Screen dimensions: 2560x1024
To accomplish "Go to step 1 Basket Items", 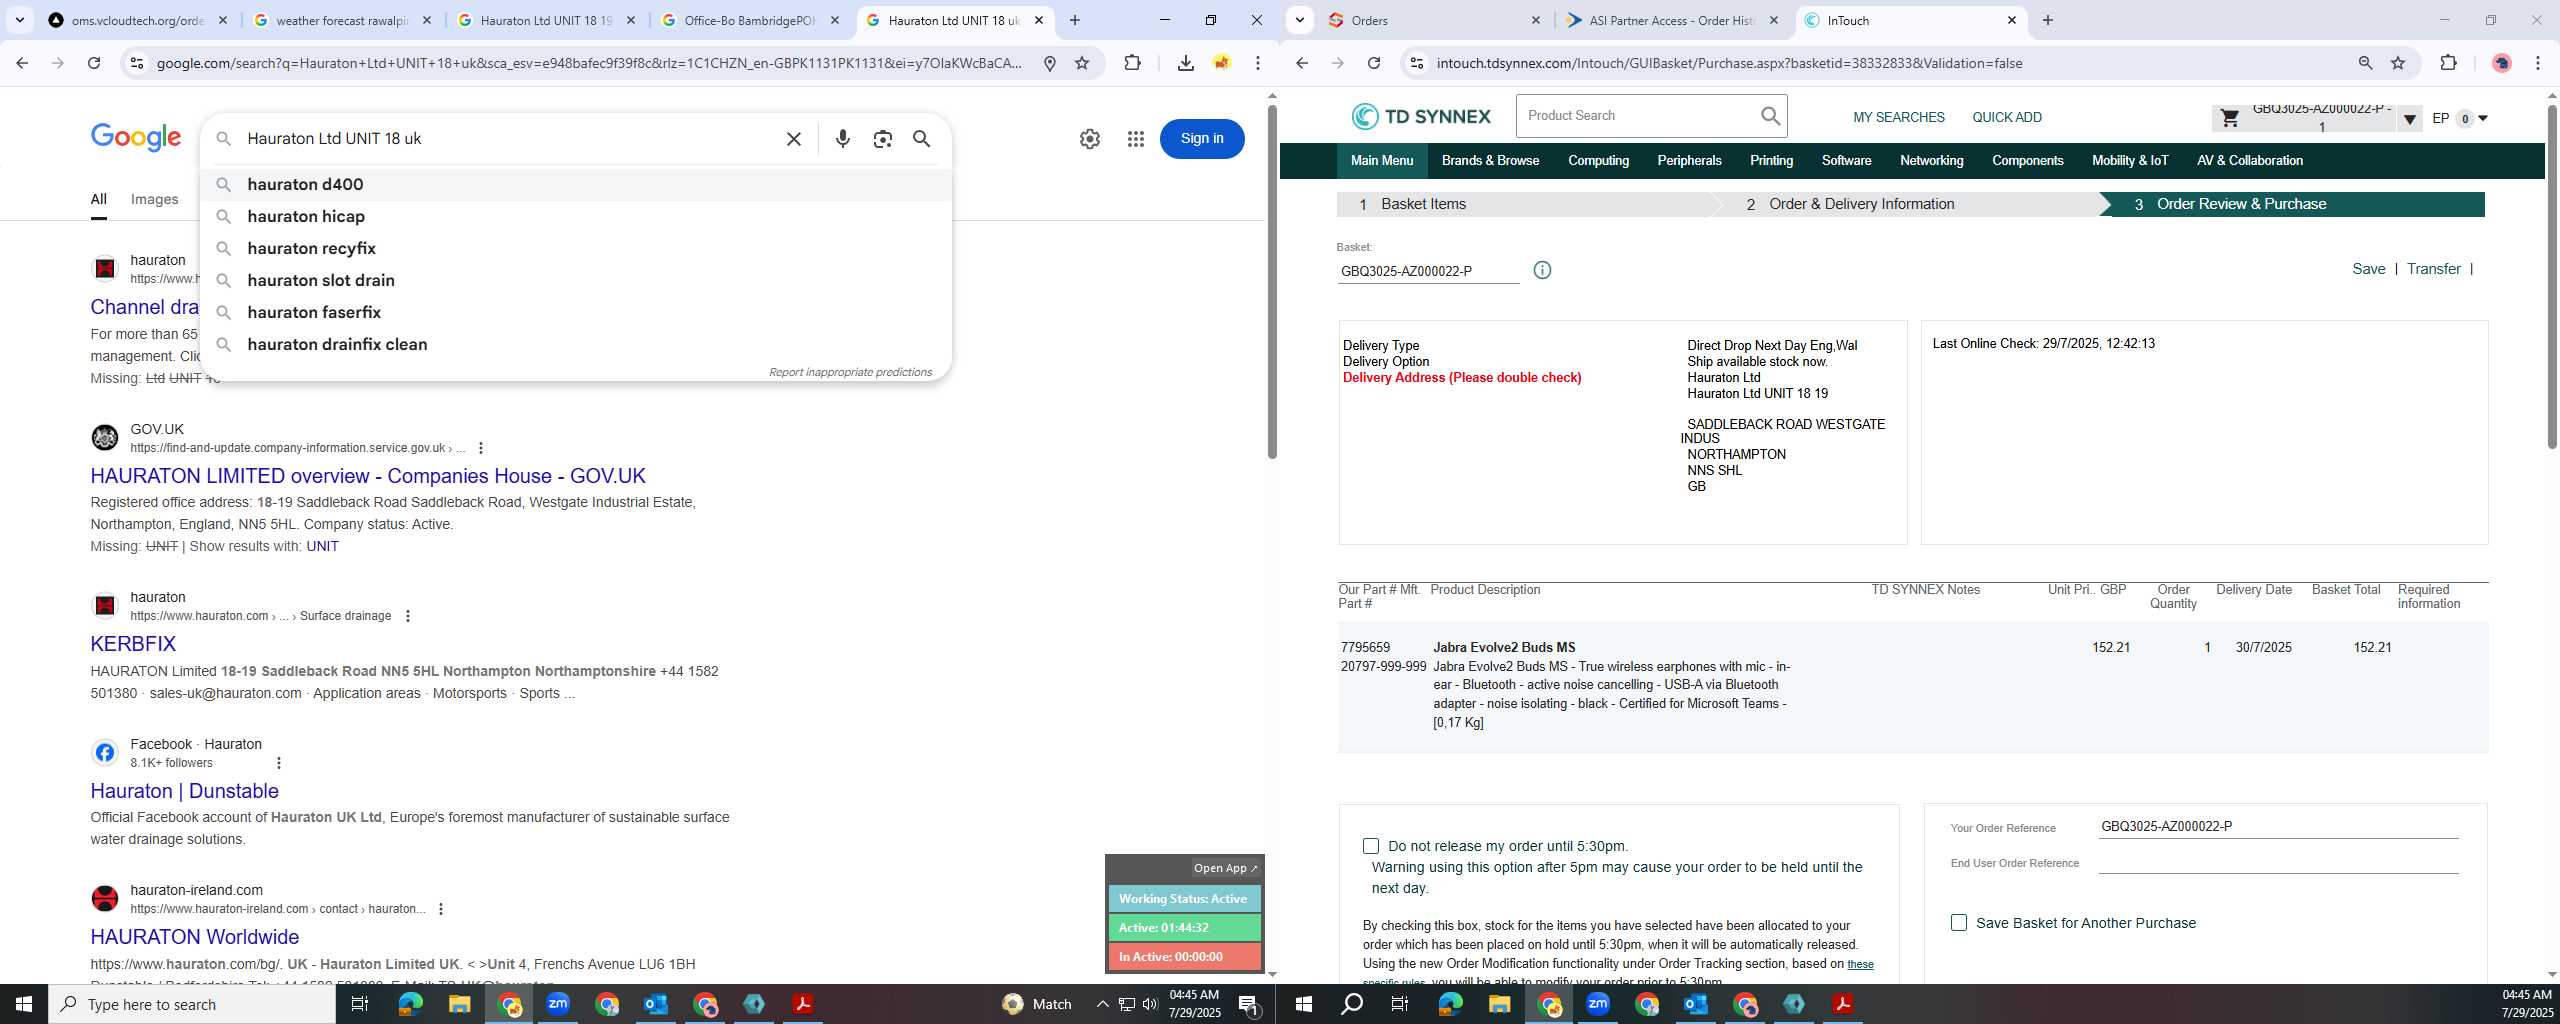I will click(x=1524, y=204).
